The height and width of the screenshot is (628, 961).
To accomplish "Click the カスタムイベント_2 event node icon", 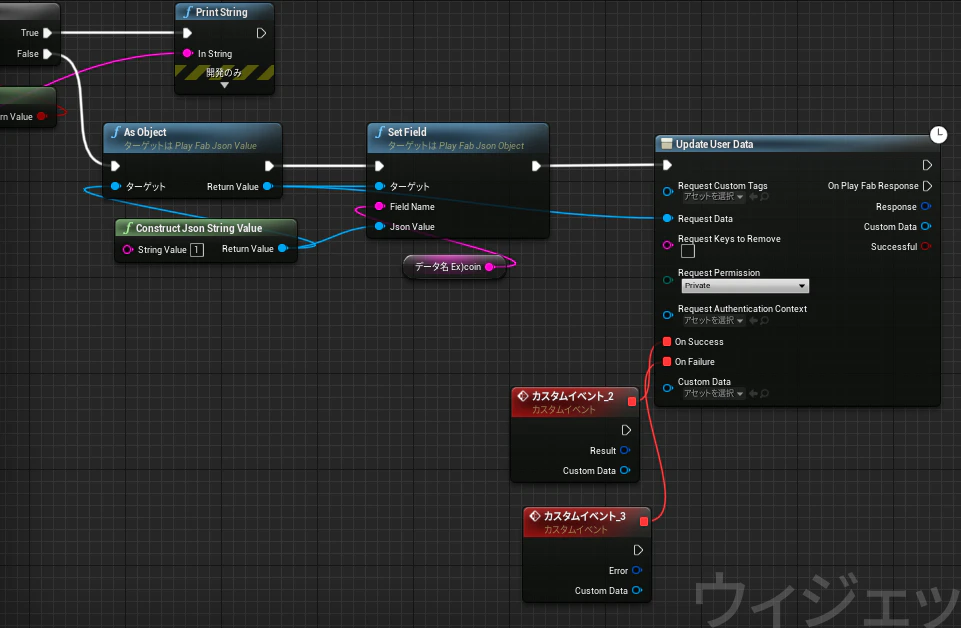I will point(523,396).
